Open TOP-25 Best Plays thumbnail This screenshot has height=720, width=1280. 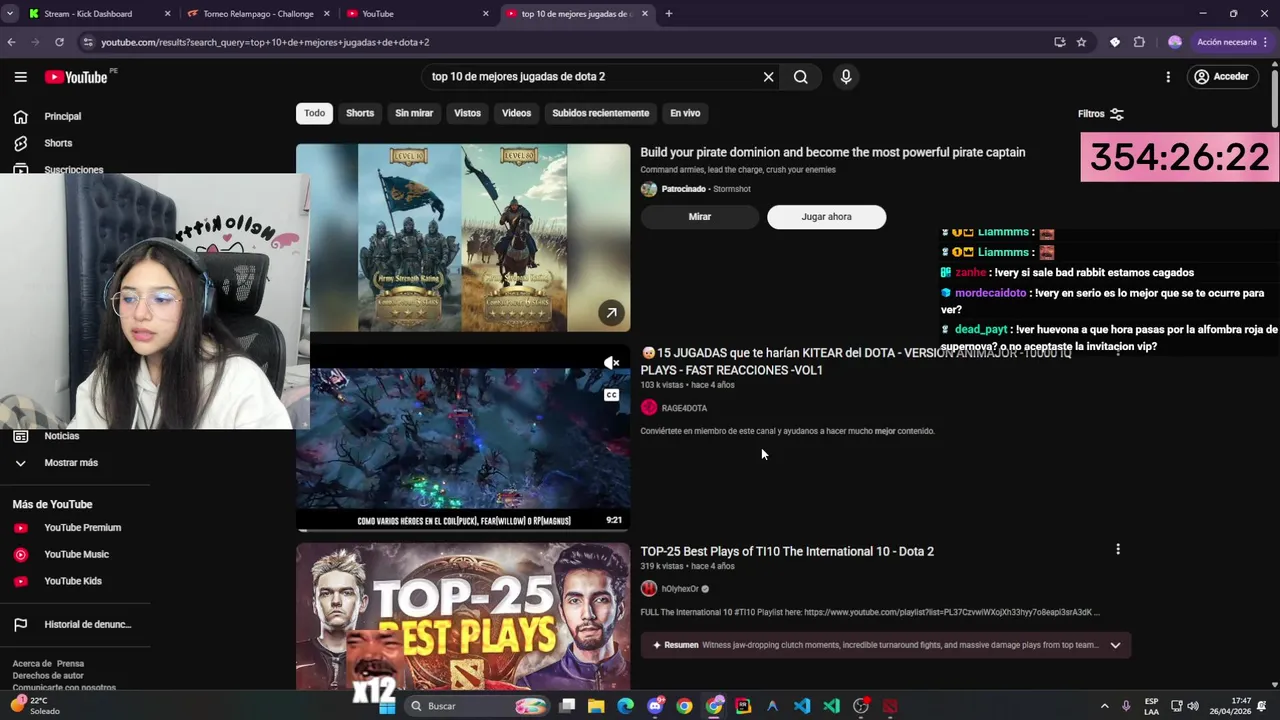(x=463, y=616)
